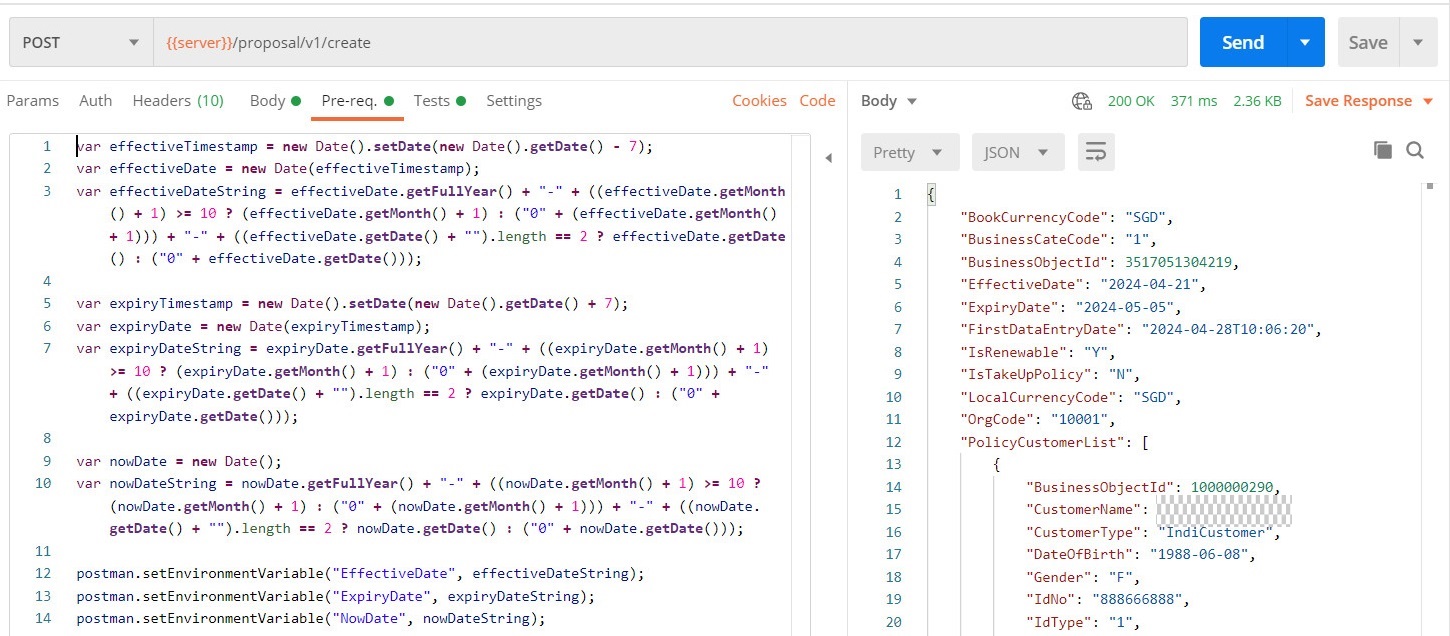Open the Headers (10) tab

(178, 101)
